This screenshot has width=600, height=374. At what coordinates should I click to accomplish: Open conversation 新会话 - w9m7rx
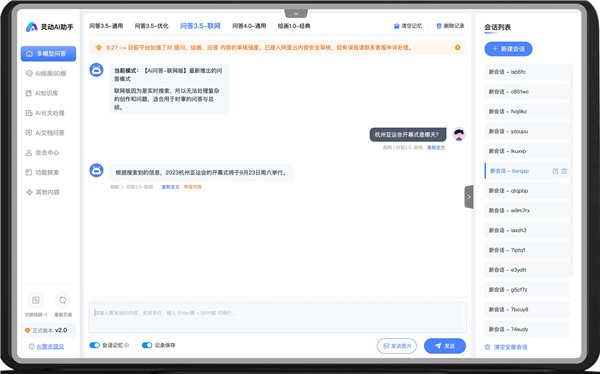(x=527, y=211)
